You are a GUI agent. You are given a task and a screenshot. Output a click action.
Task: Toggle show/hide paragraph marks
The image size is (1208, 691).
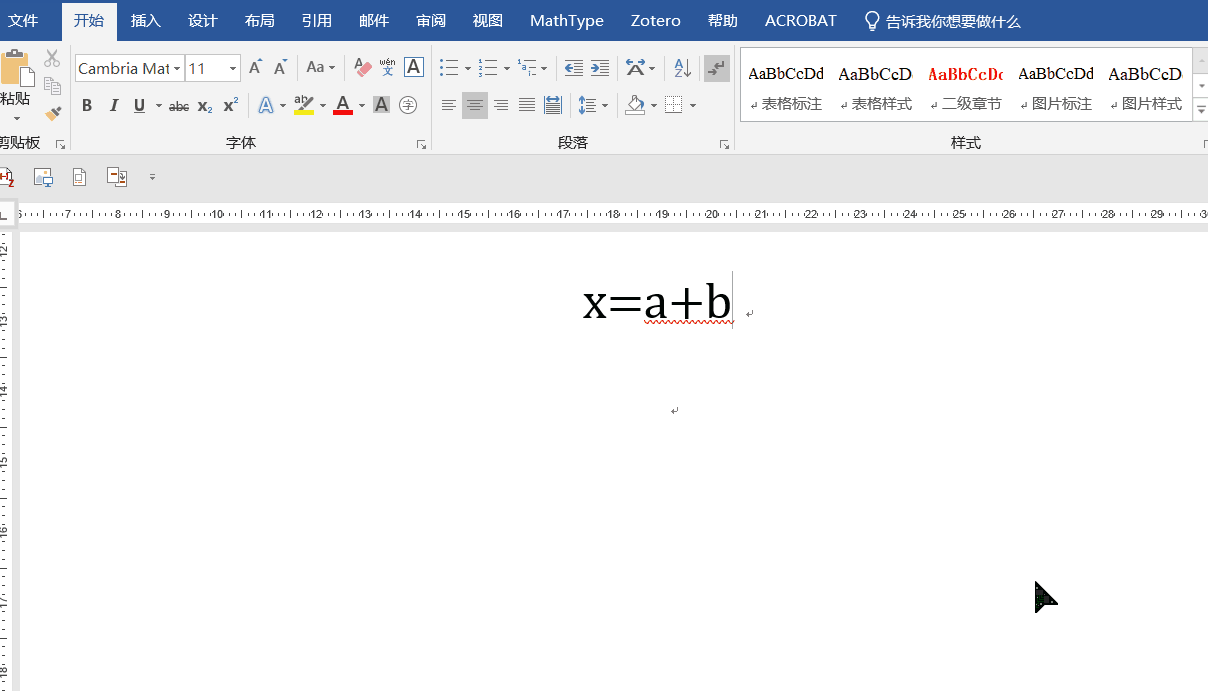coord(716,68)
